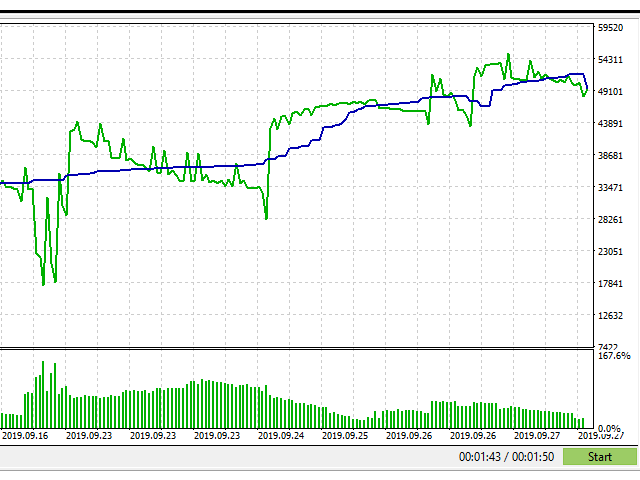640x480 pixels.
Task: Click the 2019.09.16 date label
Action: (25, 436)
